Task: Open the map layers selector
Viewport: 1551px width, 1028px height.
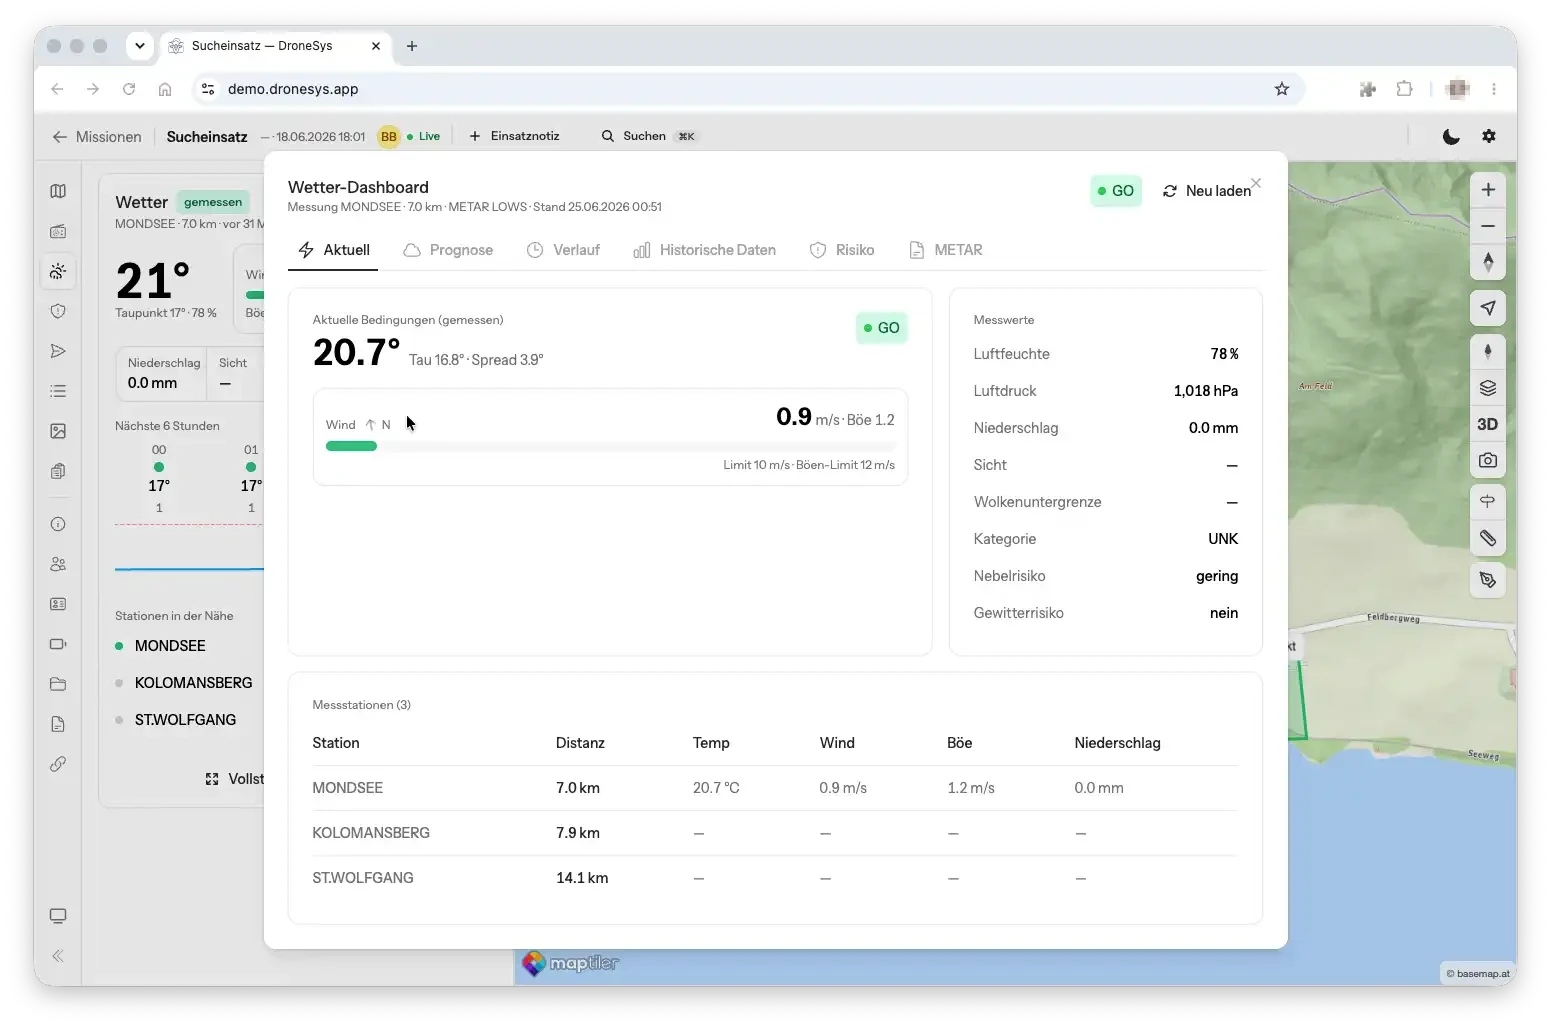Action: pos(1488,388)
